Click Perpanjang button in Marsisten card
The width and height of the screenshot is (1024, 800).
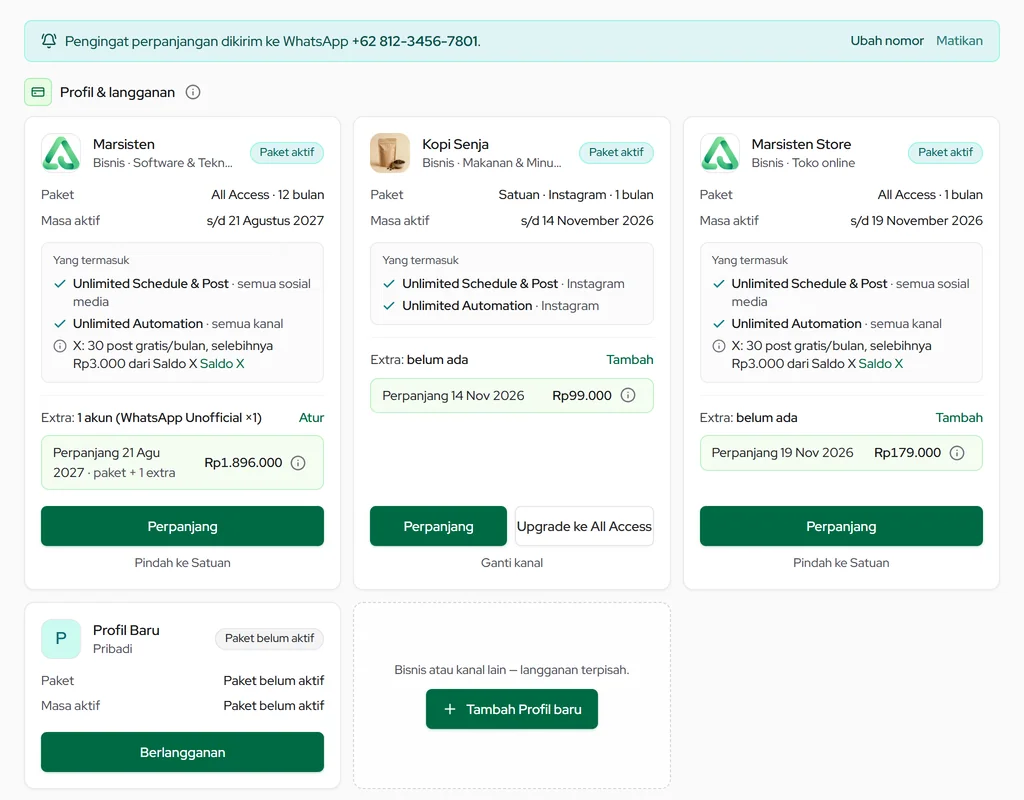182,526
